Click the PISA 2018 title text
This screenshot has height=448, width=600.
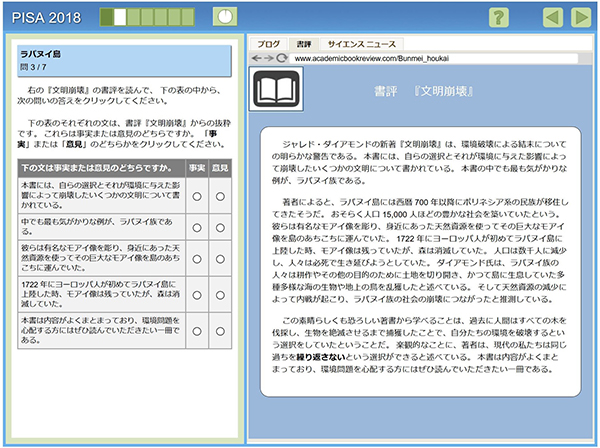(46, 18)
